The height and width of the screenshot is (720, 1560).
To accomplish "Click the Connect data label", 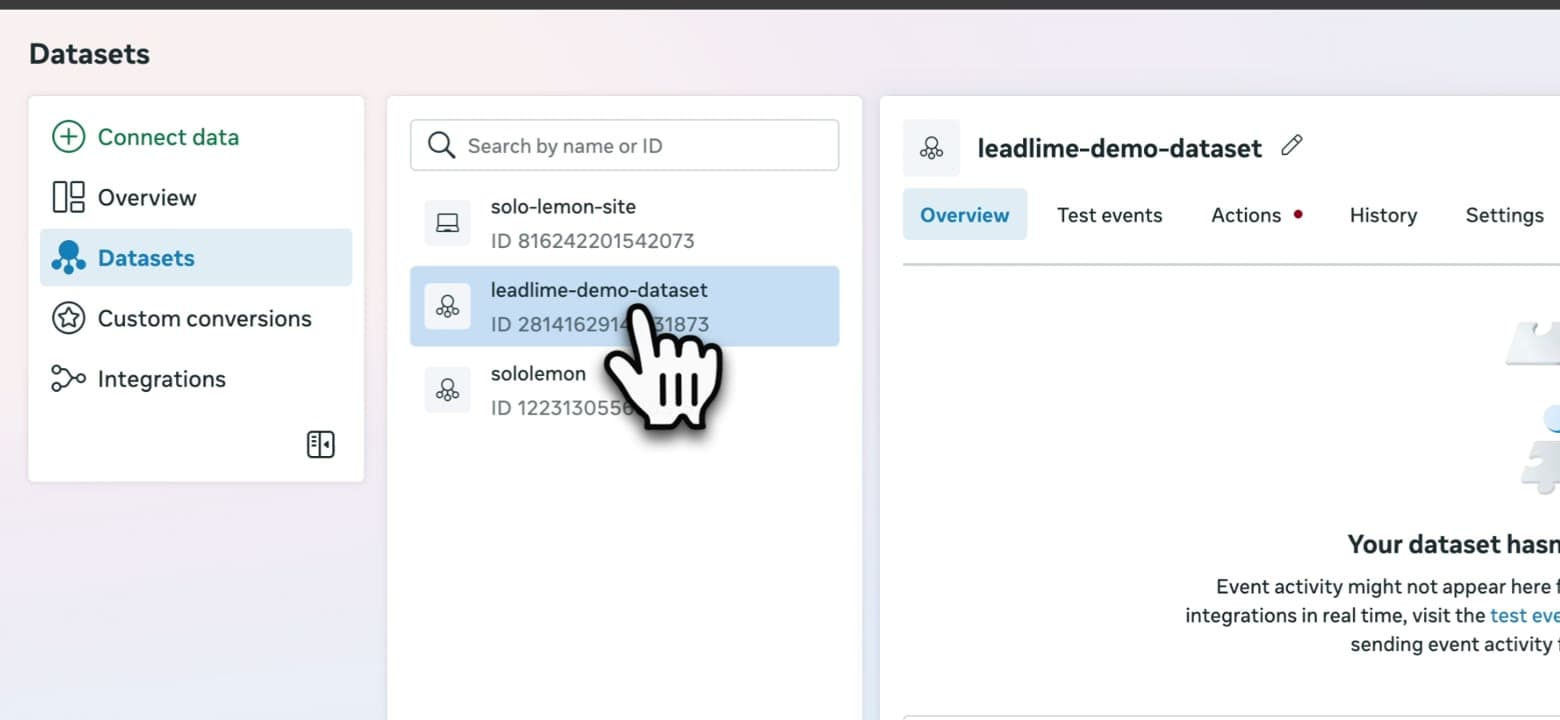I will 168,137.
